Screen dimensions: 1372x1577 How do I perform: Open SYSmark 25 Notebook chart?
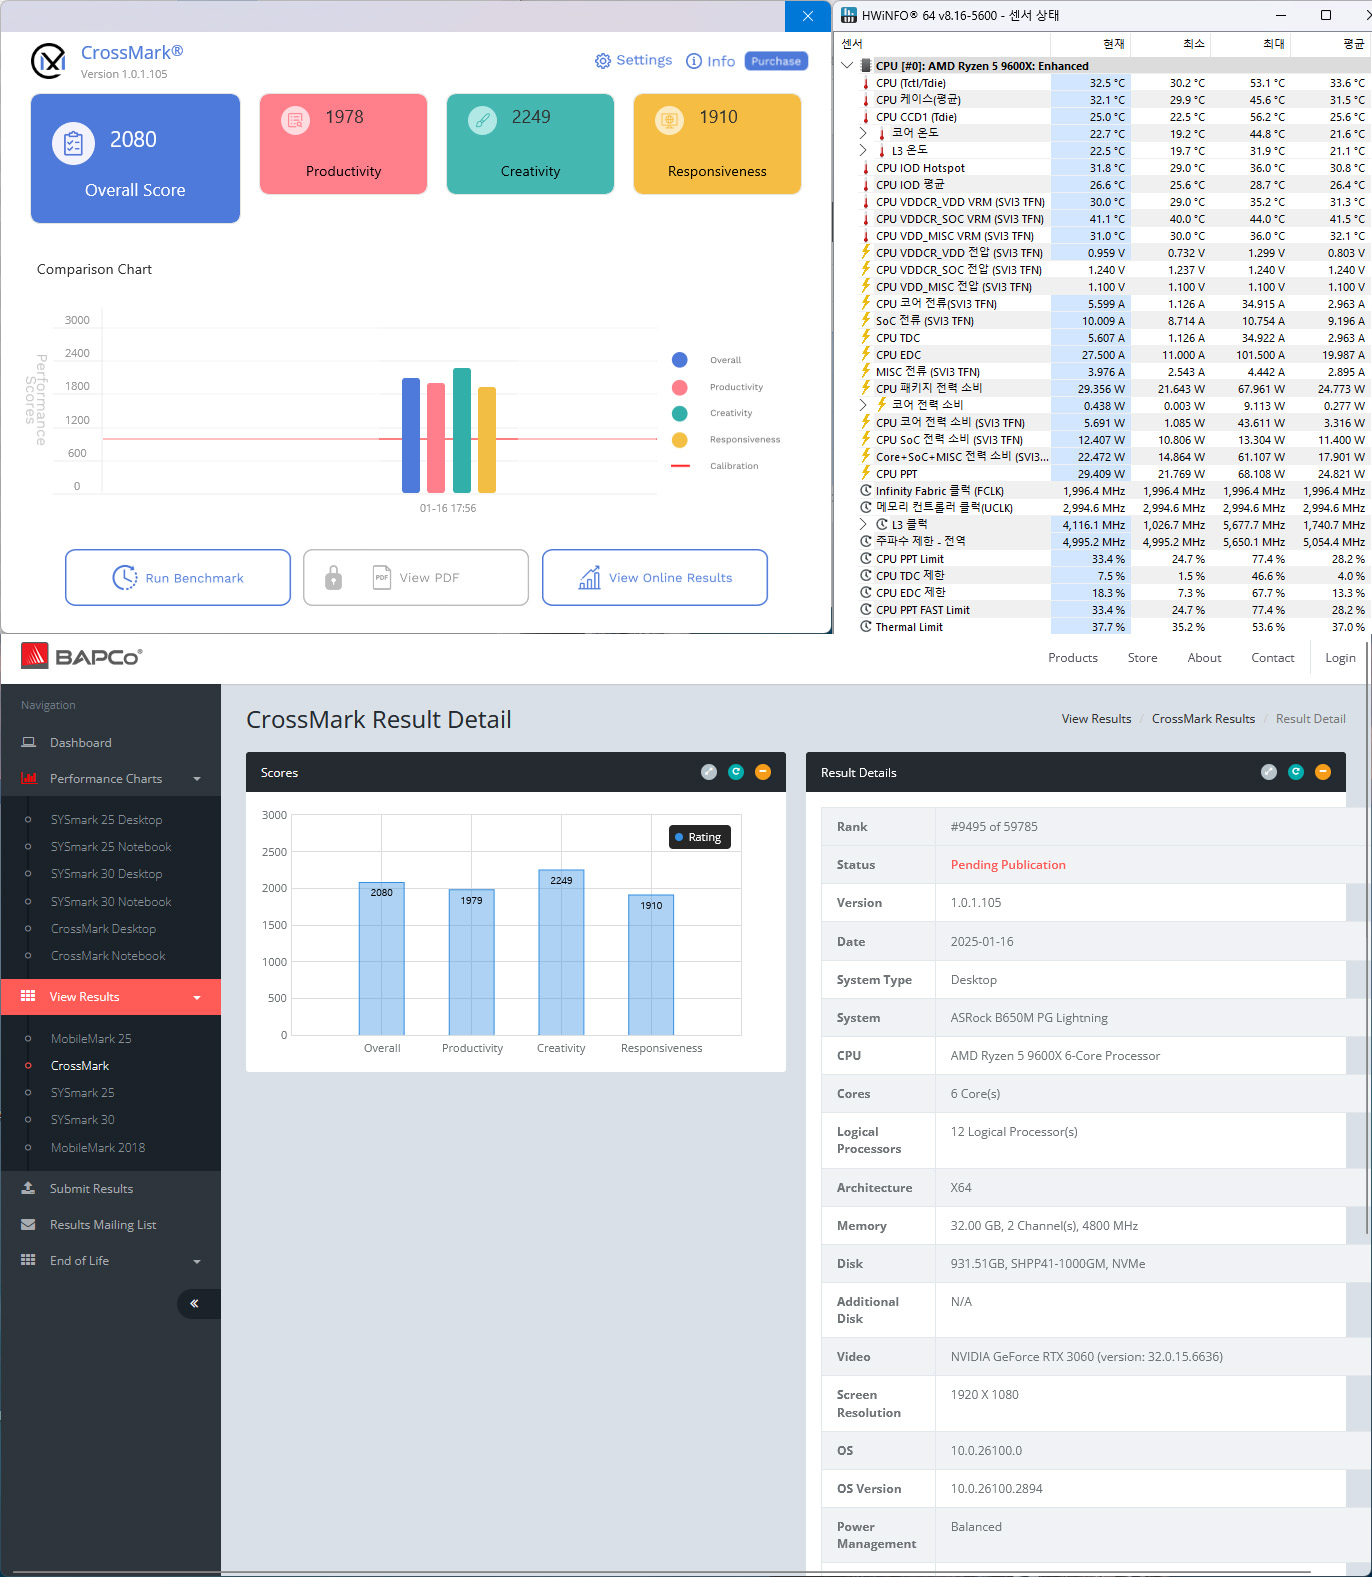point(111,847)
